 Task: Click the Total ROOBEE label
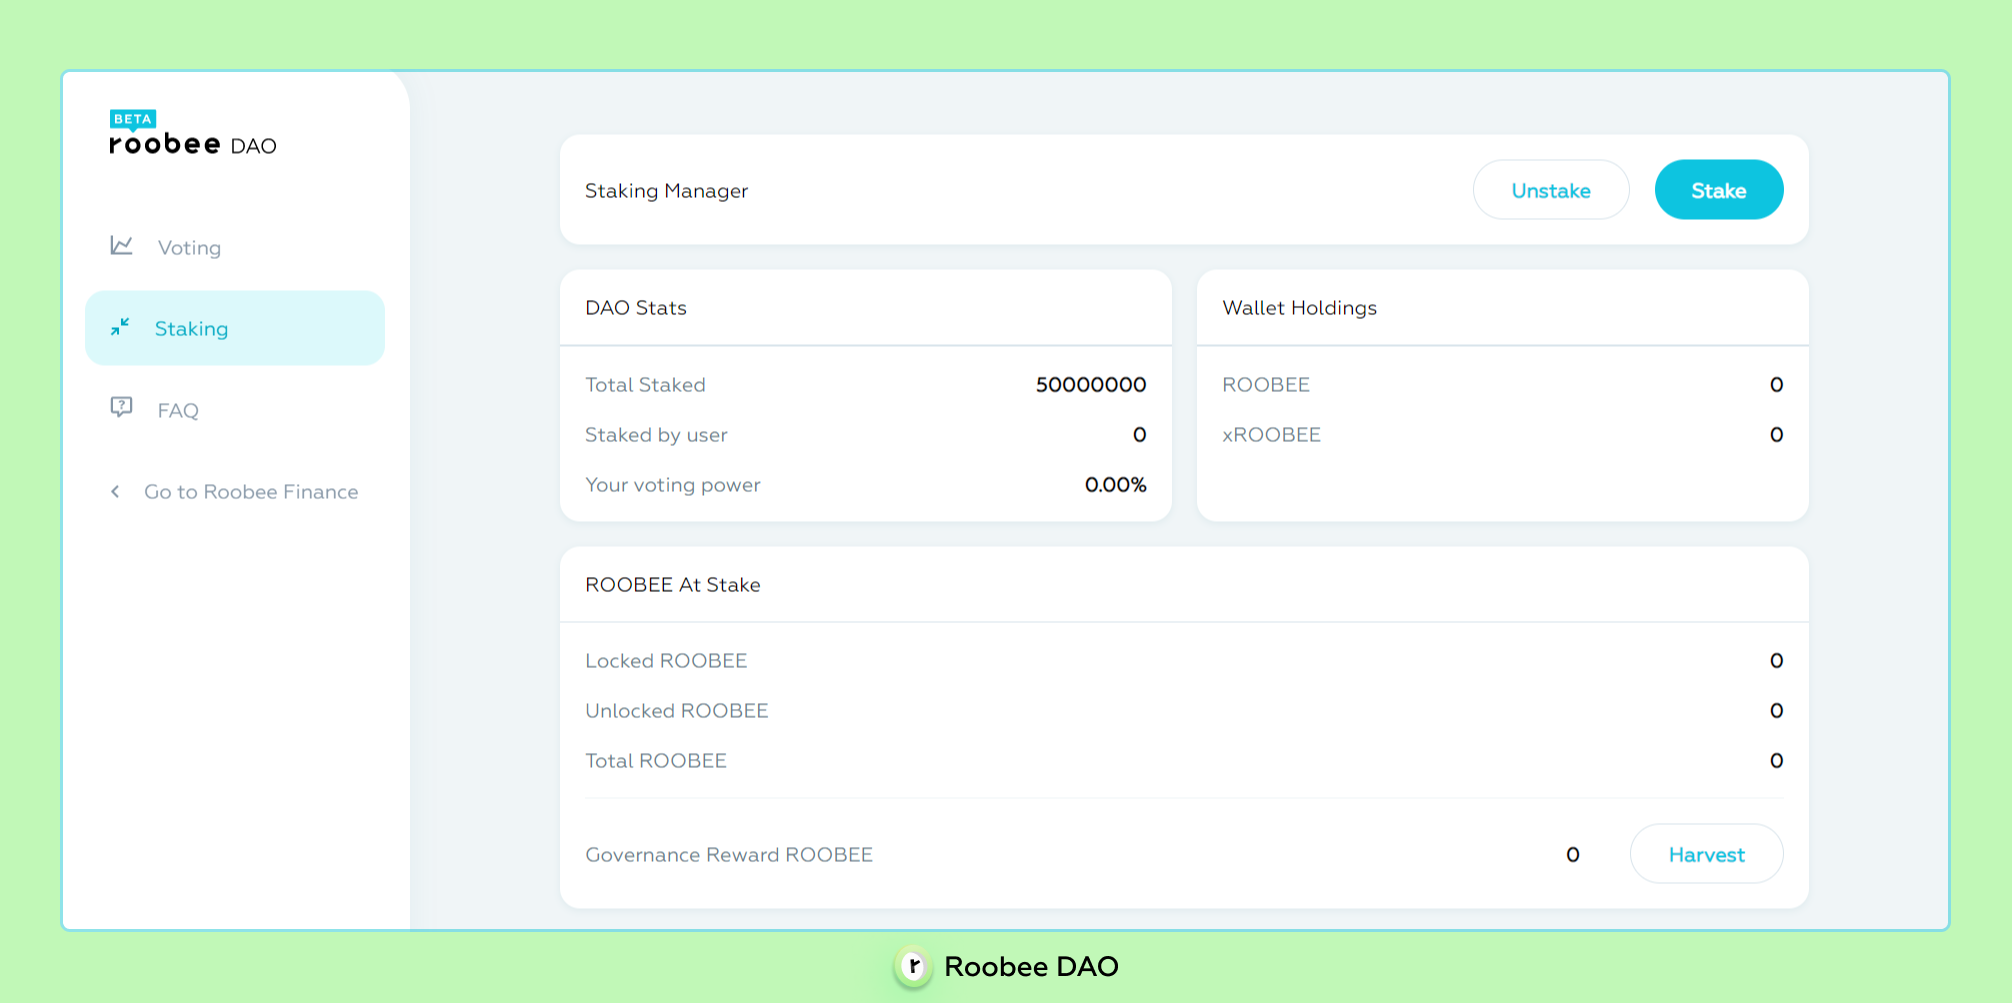[655, 760]
